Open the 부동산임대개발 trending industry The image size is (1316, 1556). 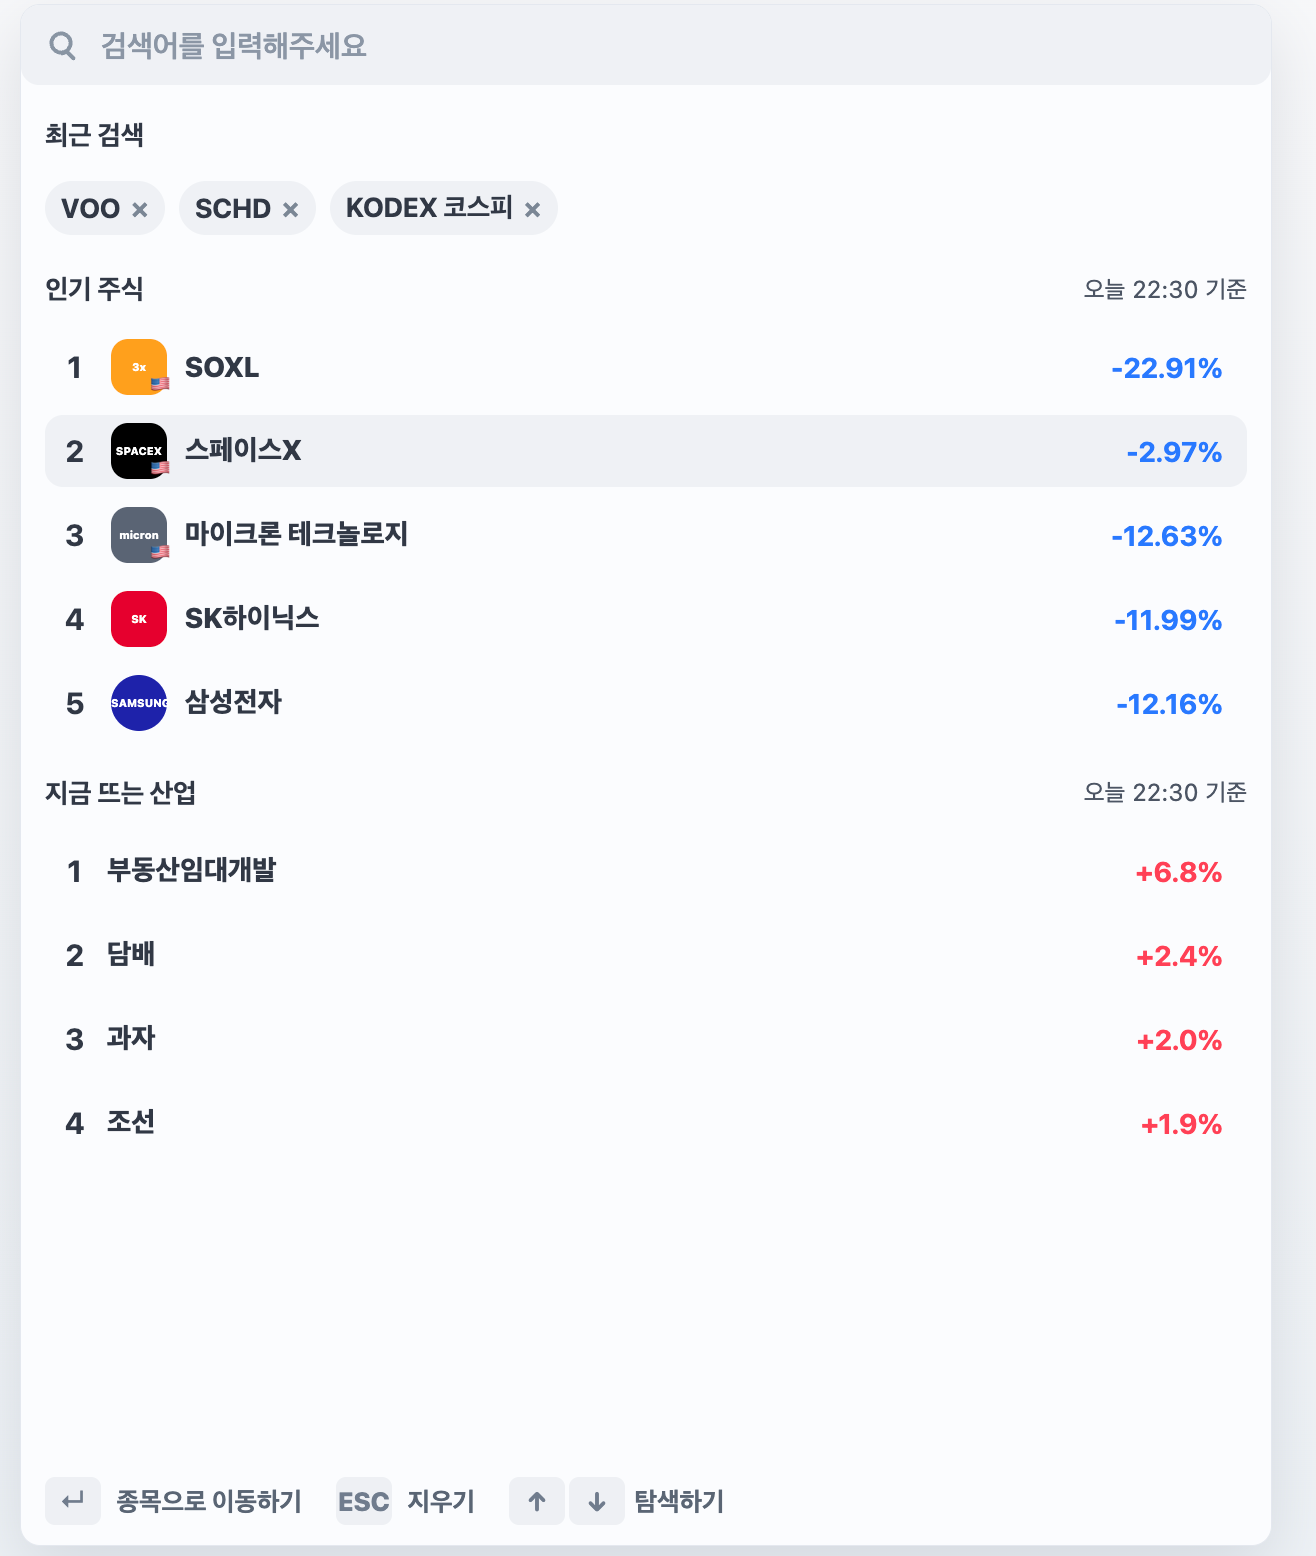[646, 871]
